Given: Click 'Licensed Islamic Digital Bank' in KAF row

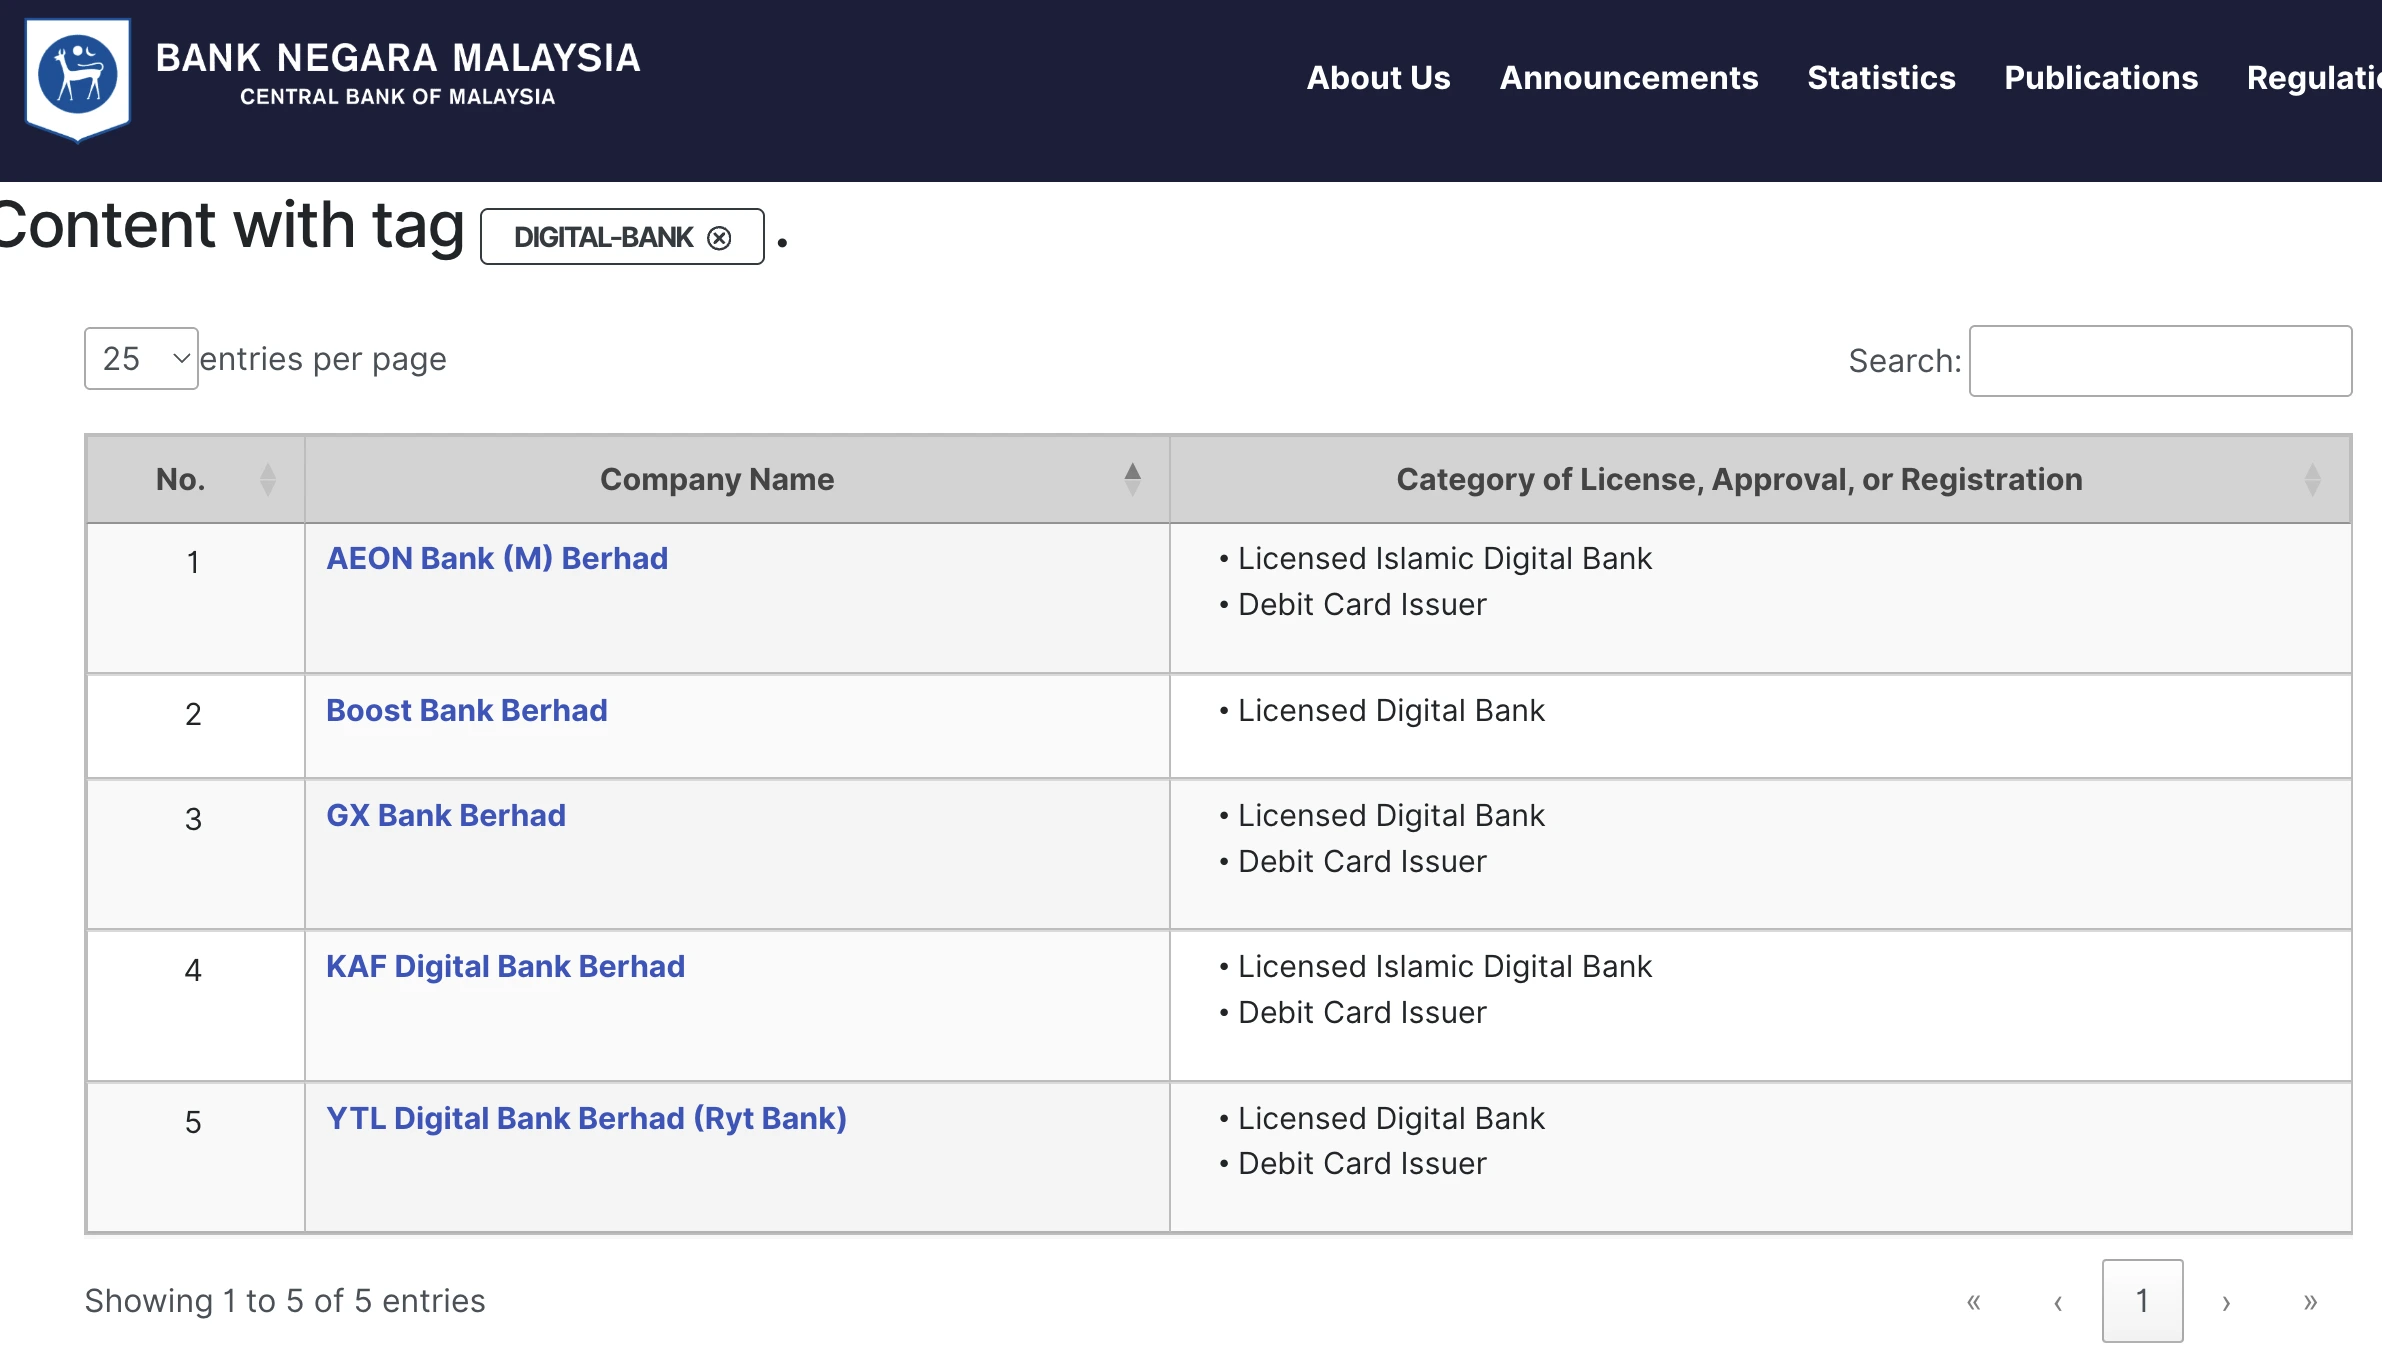Looking at the screenshot, I should tap(1444, 966).
